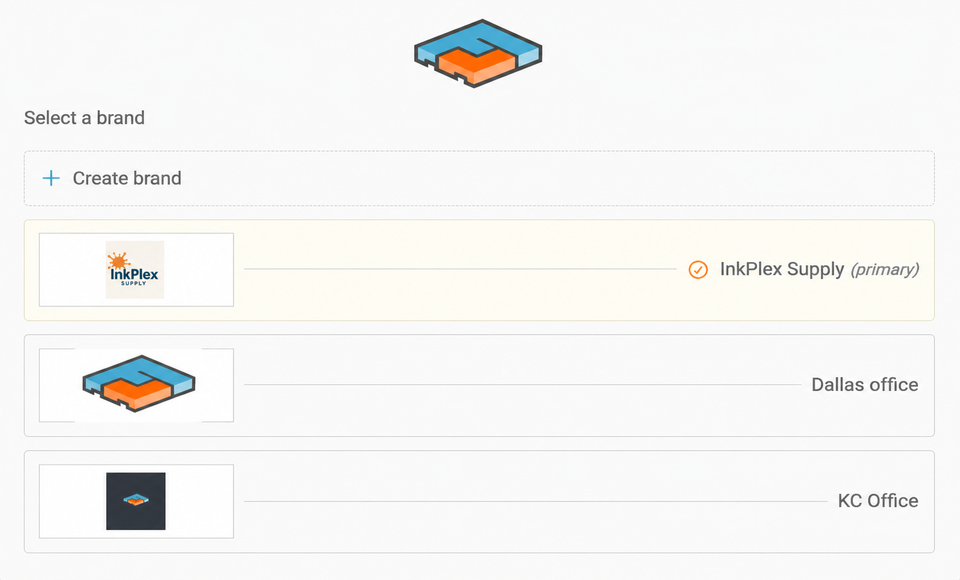The width and height of the screenshot is (960, 580).
Task: Choose the KC Office brand name
Action: (x=878, y=501)
